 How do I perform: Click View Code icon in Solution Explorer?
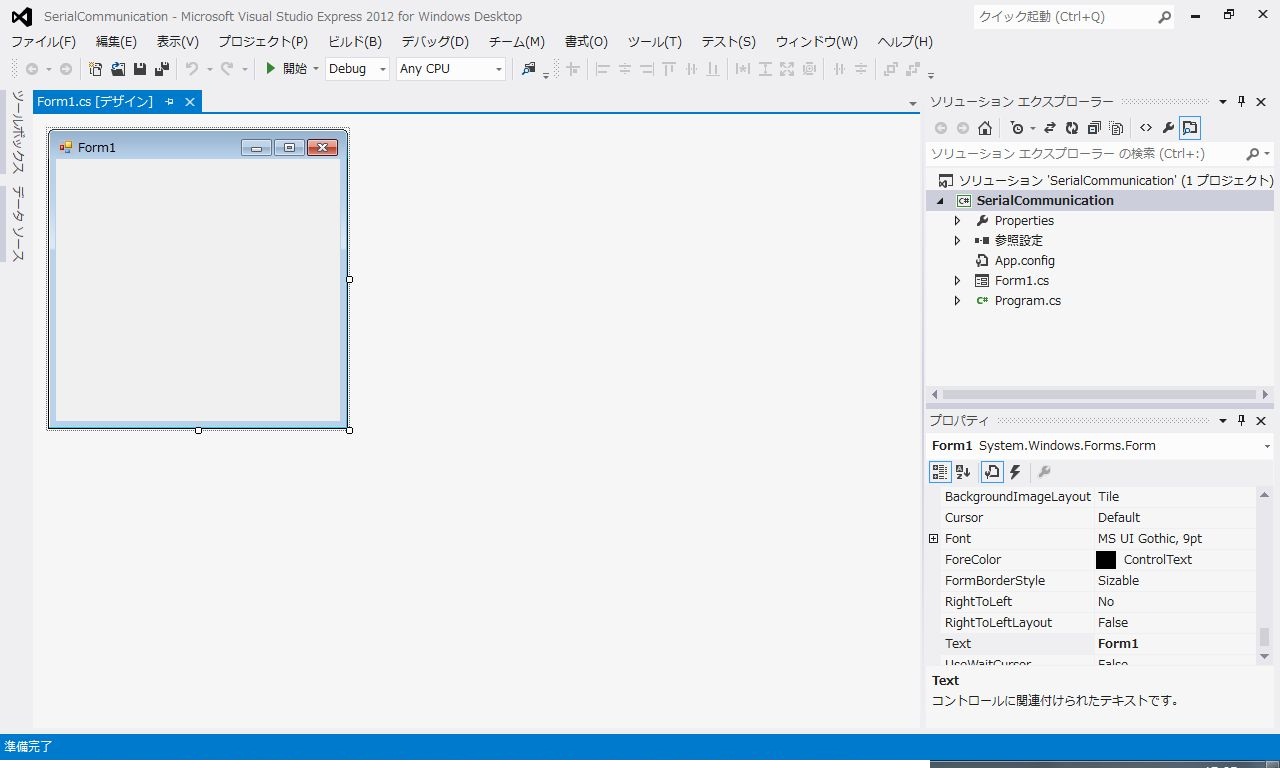(x=1146, y=128)
